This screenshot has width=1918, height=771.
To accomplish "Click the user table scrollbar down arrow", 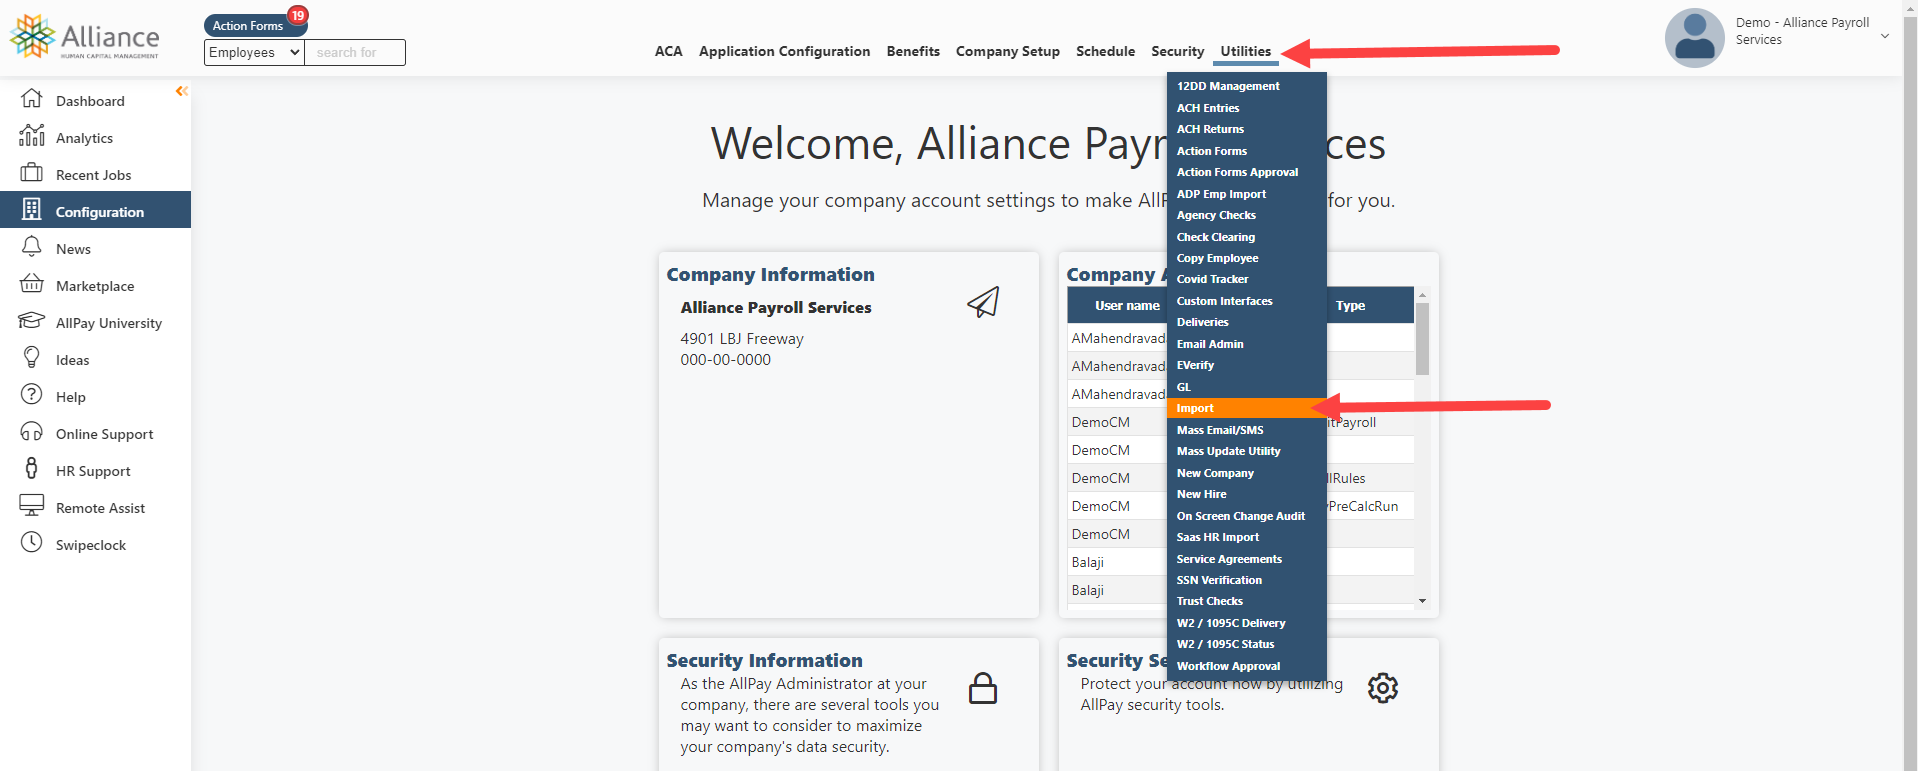I will click(x=1422, y=601).
